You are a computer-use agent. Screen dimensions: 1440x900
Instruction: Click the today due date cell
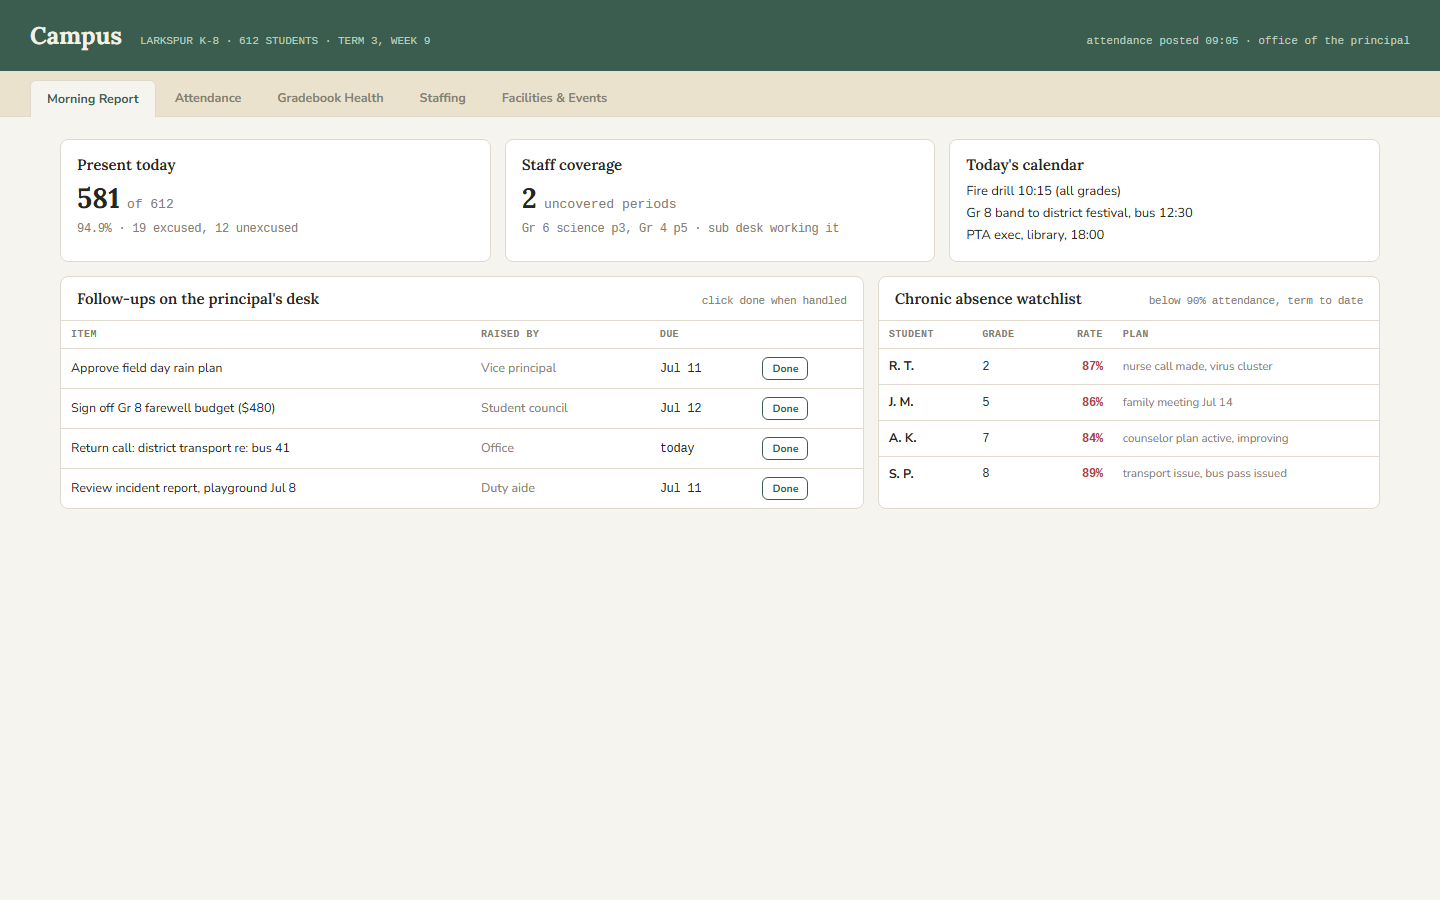click(x=677, y=448)
